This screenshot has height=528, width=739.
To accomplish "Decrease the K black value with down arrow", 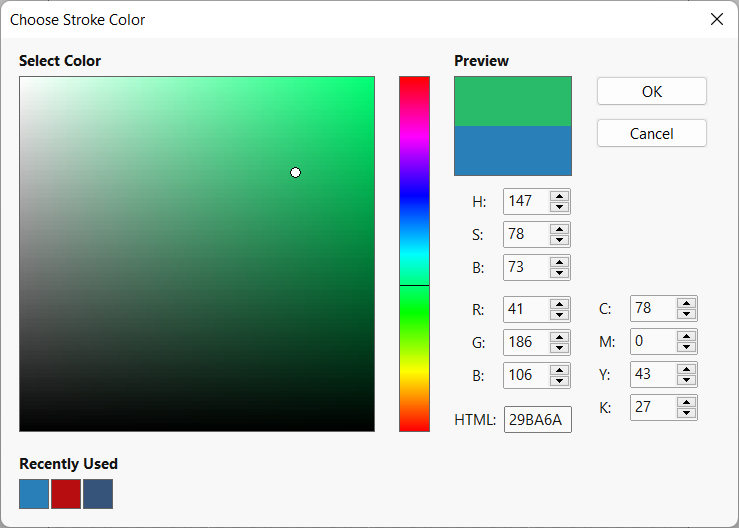I will 686,414.
